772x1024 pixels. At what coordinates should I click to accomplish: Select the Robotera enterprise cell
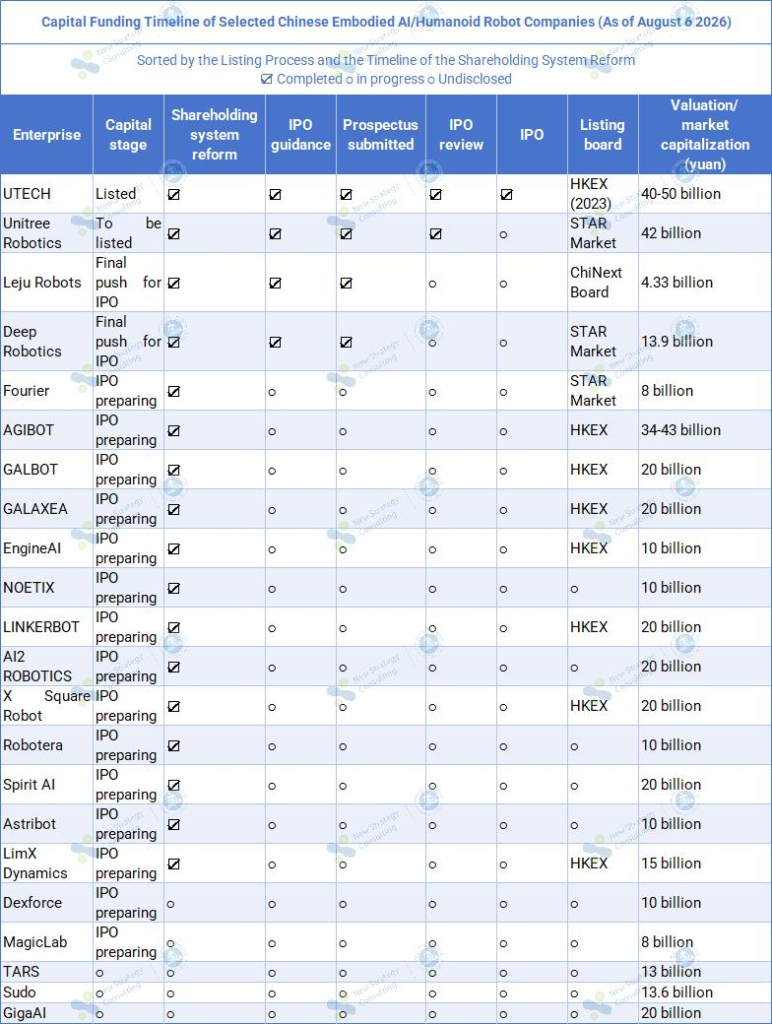point(46,745)
